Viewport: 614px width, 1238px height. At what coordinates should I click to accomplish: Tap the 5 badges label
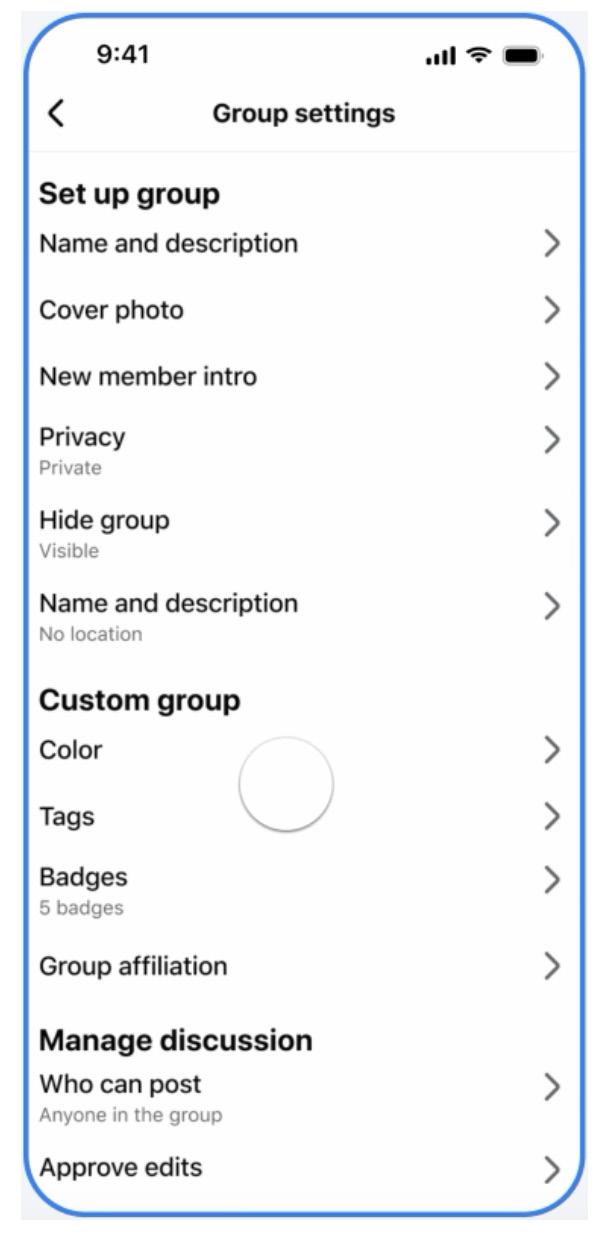81,909
